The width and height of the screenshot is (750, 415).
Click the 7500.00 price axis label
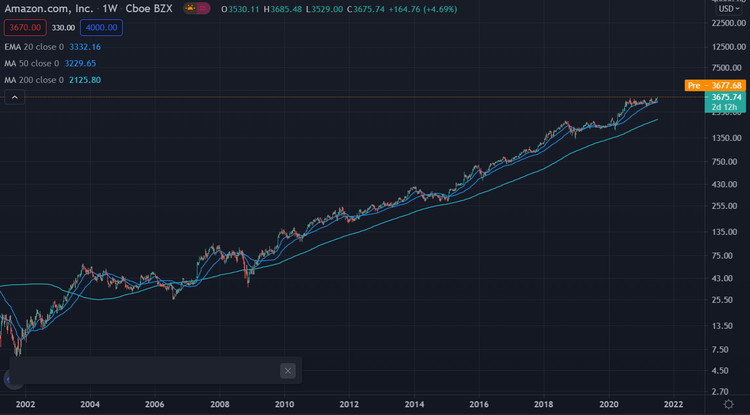[x=728, y=68]
